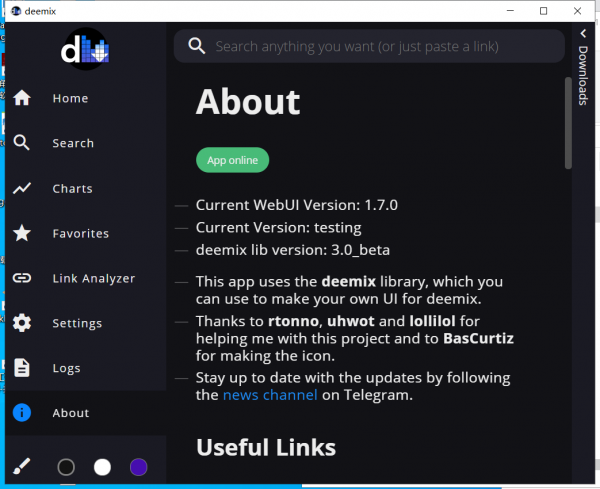Click the Logs document icon
Image resolution: width=600 pixels, height=489 pixels.
(22, 368)
